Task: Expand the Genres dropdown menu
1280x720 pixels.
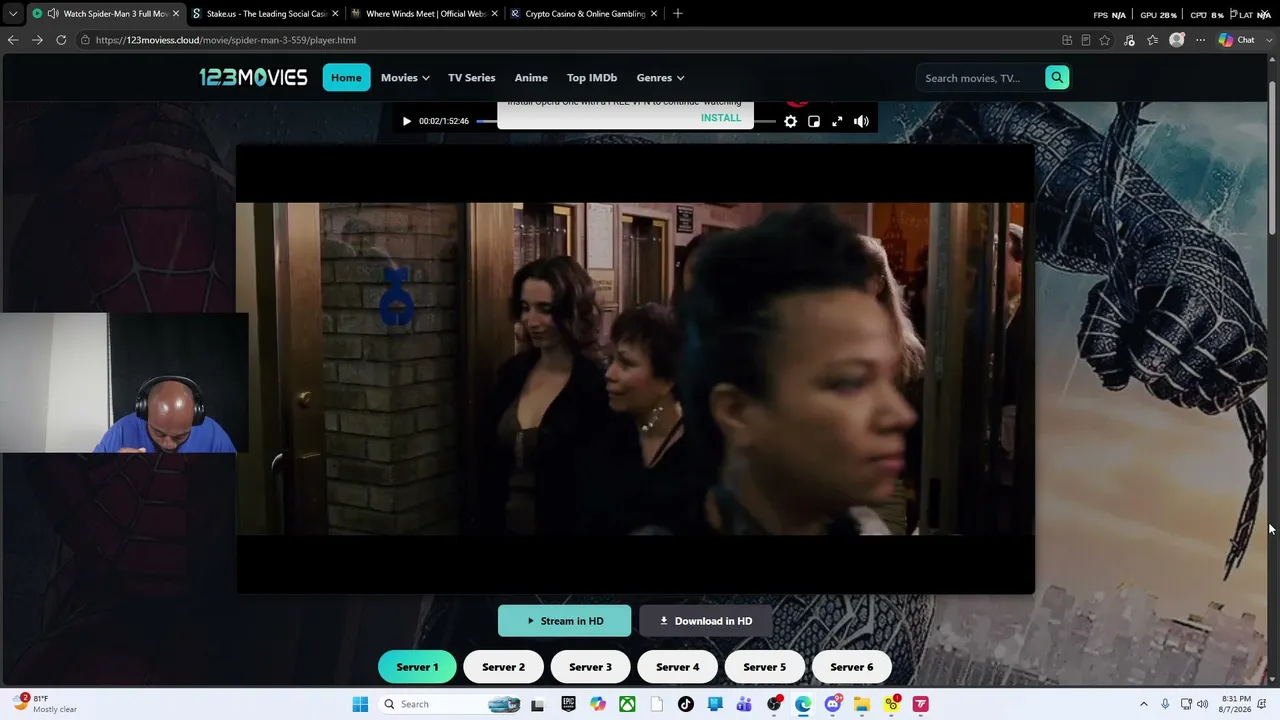Action: pos(660,77)
